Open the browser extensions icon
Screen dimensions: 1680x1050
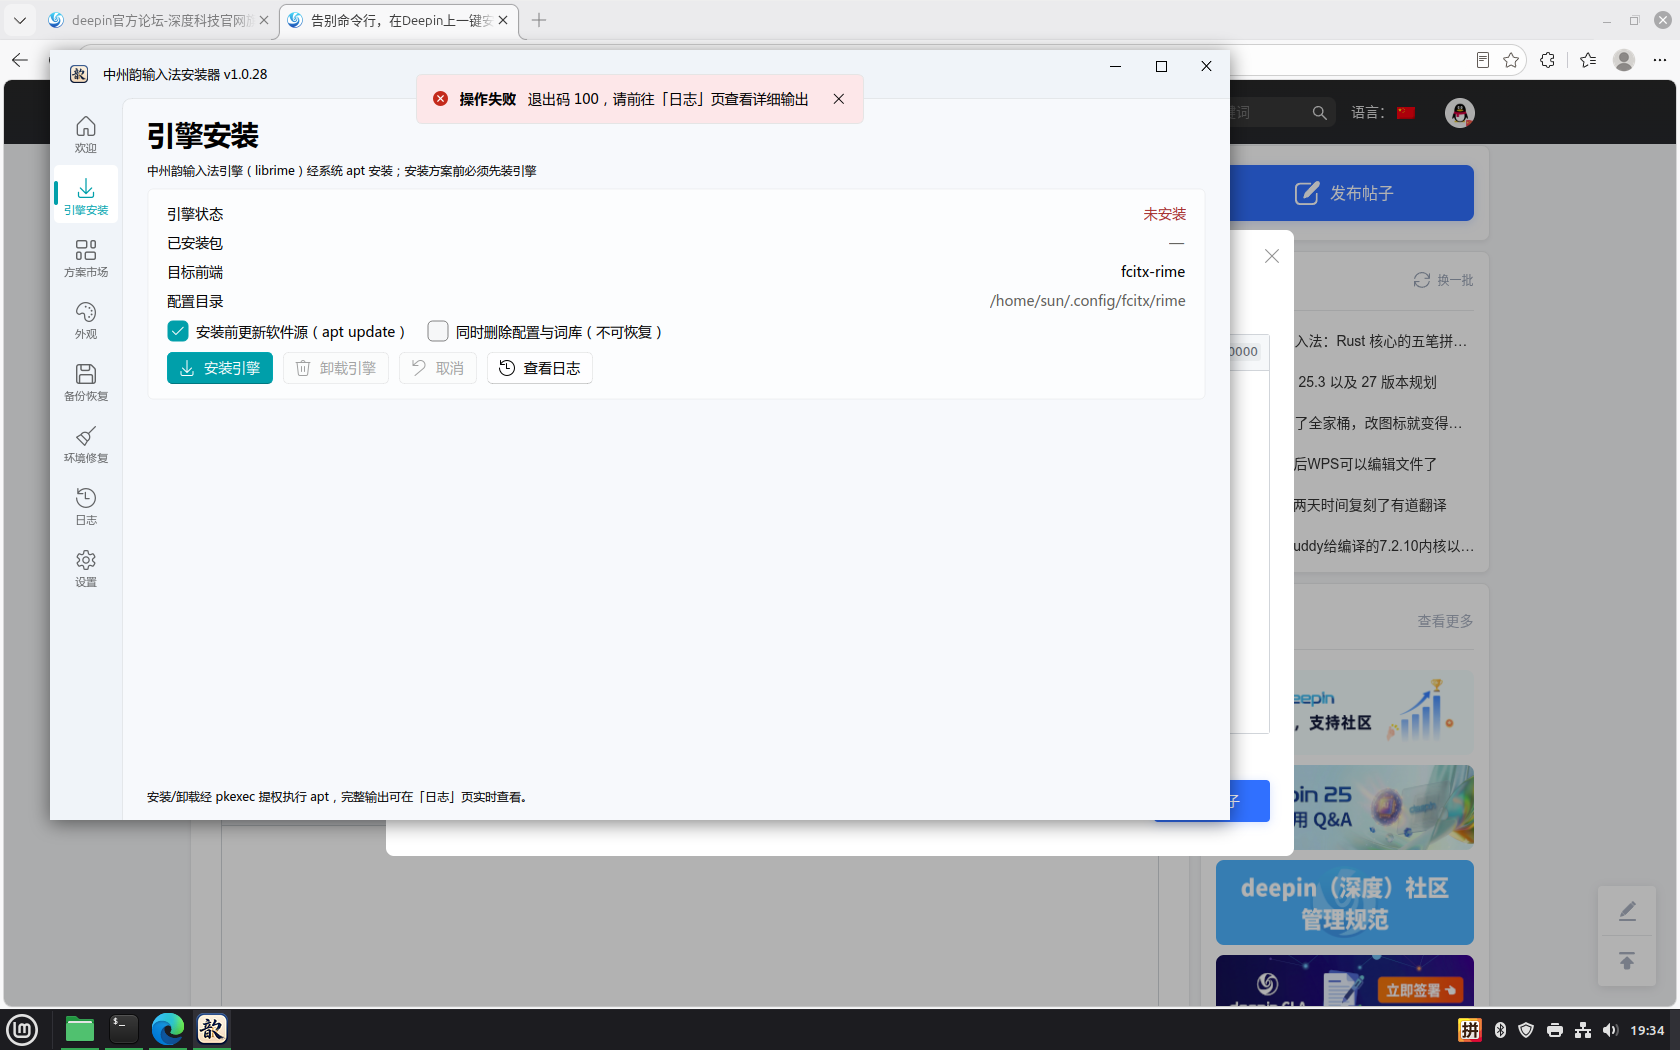[1548, 60]
